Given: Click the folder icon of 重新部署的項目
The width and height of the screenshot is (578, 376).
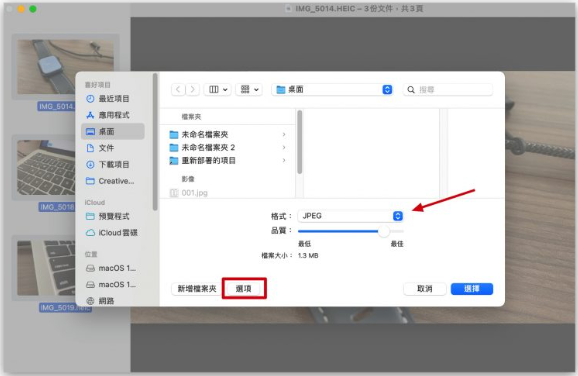Looking at the screenshot, I should pos(174,160).
